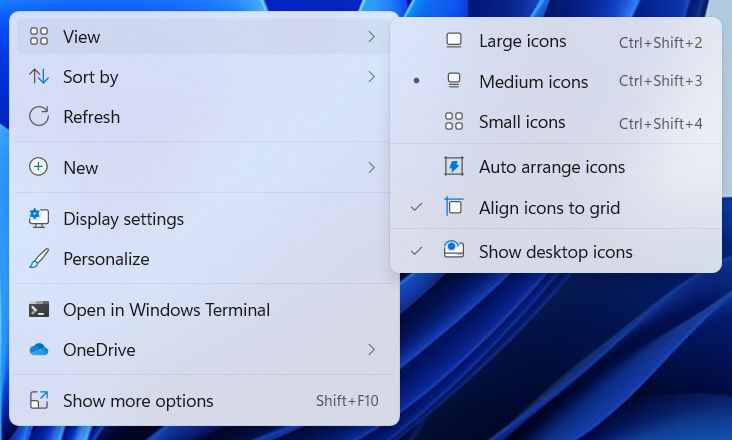Image resolution: width=732 pixels, height=440 pixels.
Task: Click the Sort by arrows icon
Action: [x=39, y=77]
